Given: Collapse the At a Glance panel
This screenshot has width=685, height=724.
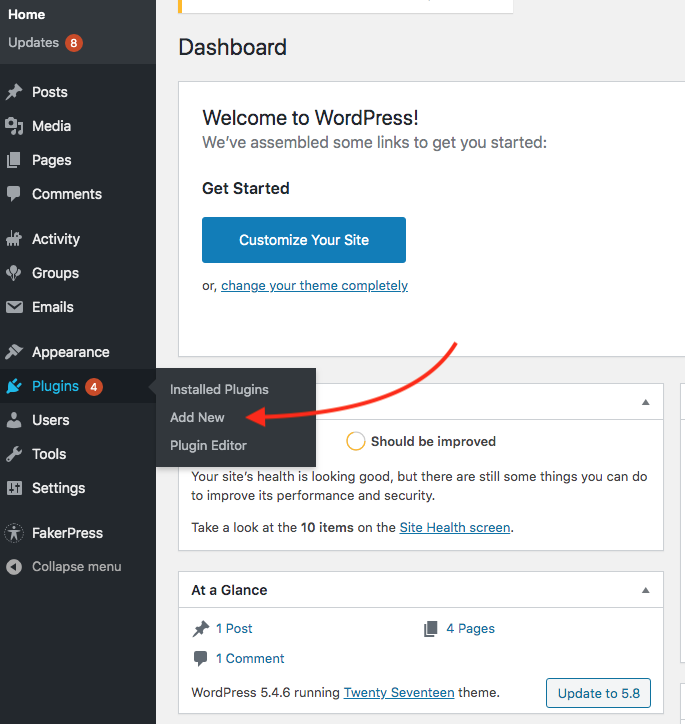Looking at the screenshot, I should (x=646, y=590).
